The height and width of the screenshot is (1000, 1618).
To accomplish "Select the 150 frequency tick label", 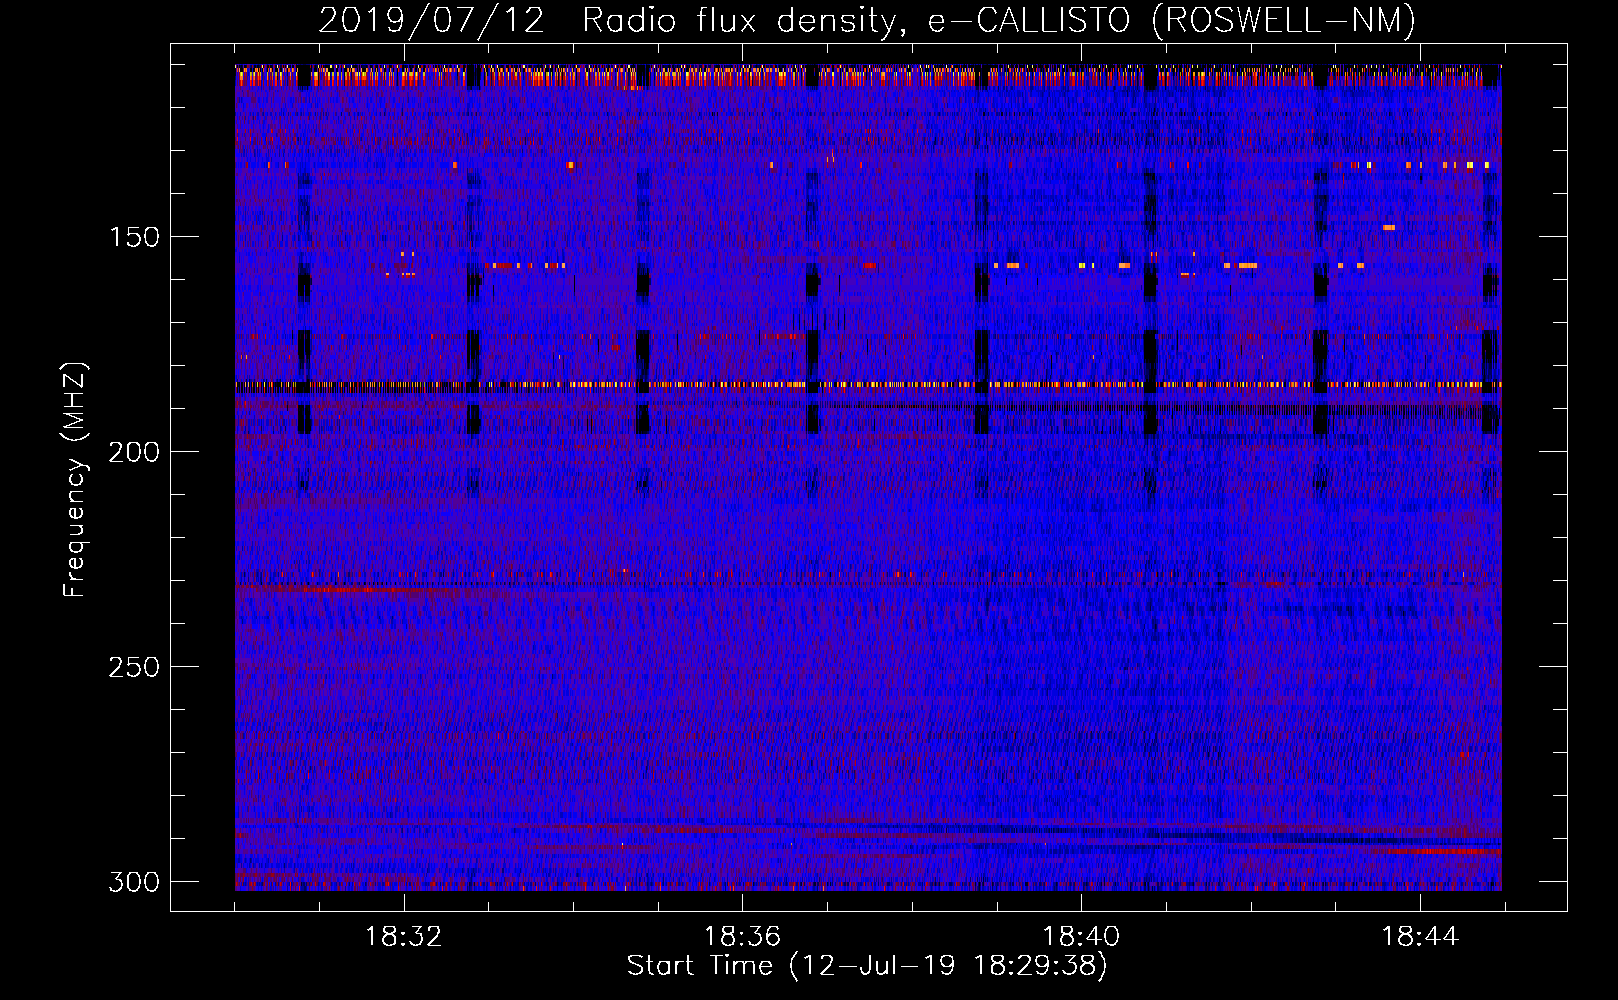I will 134,237.
